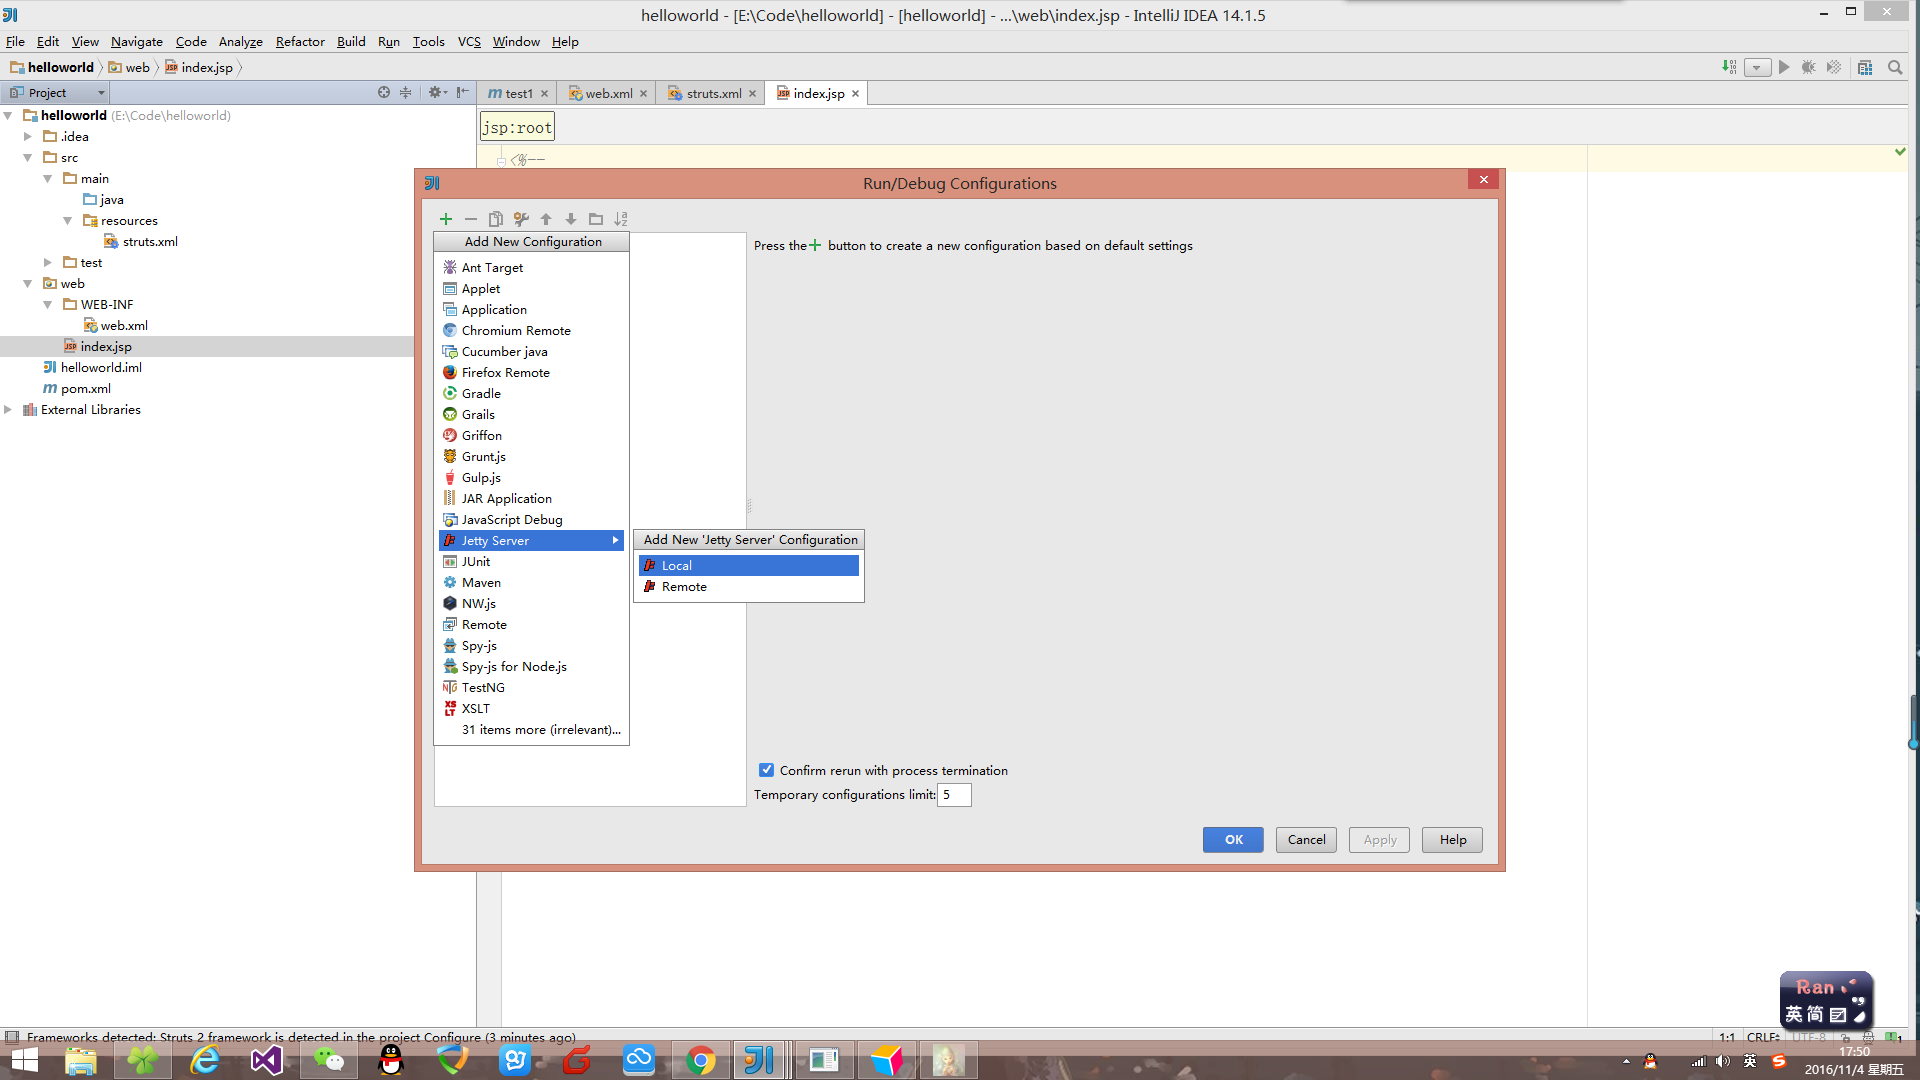Viewport: 1920px width, 1080px height.
Task: Click the Create New Folder icon in dialog
Action: click(596, 219)
